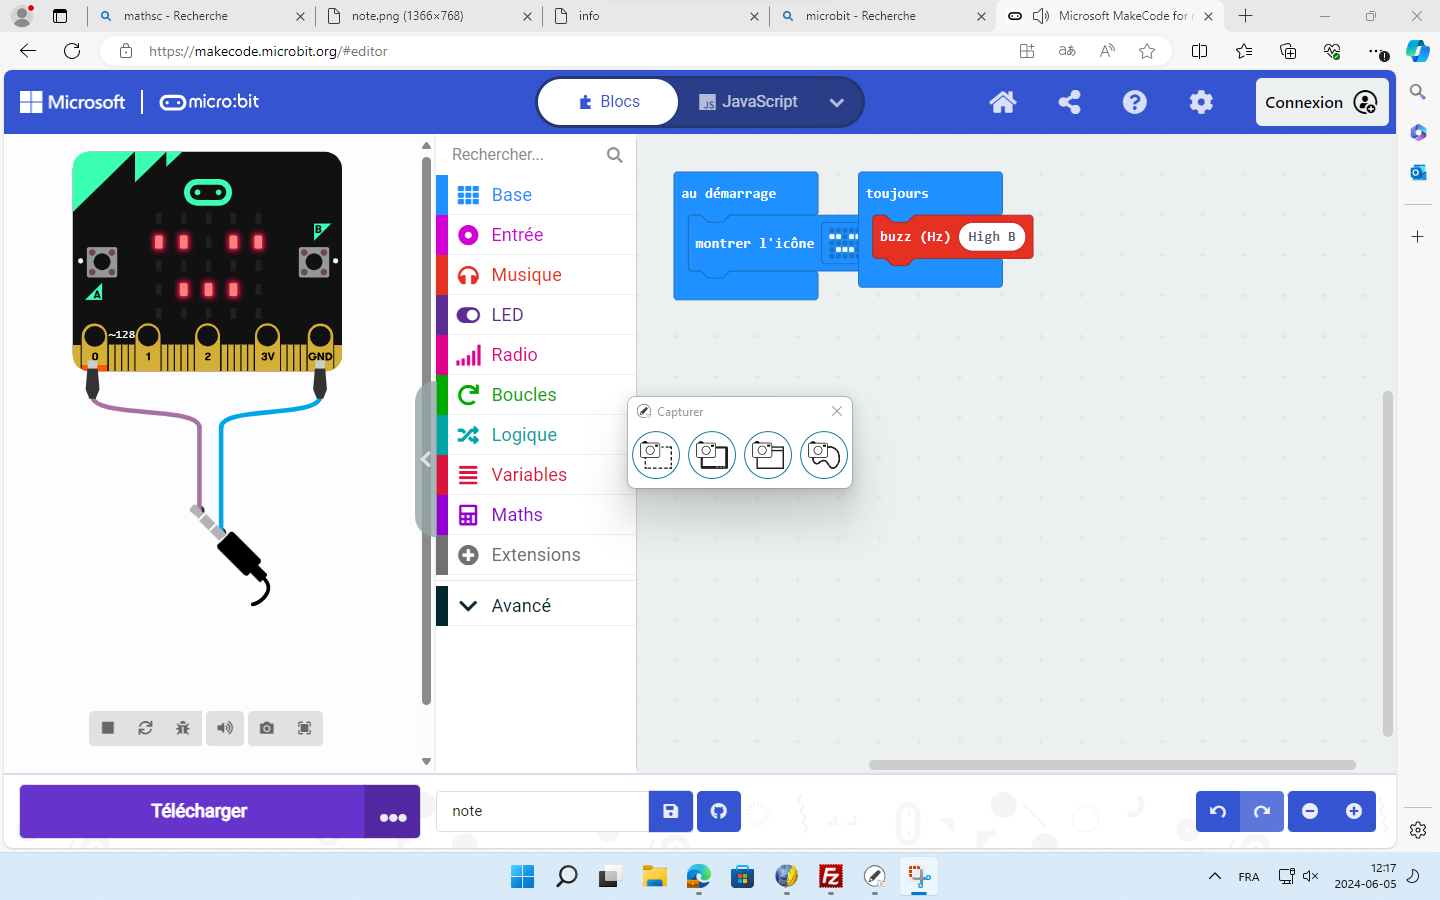Image resolution: width=1440 pixels, height=900 pixels.
Task: Launch the simulator in fullscreen
Action: coord(304,728)
